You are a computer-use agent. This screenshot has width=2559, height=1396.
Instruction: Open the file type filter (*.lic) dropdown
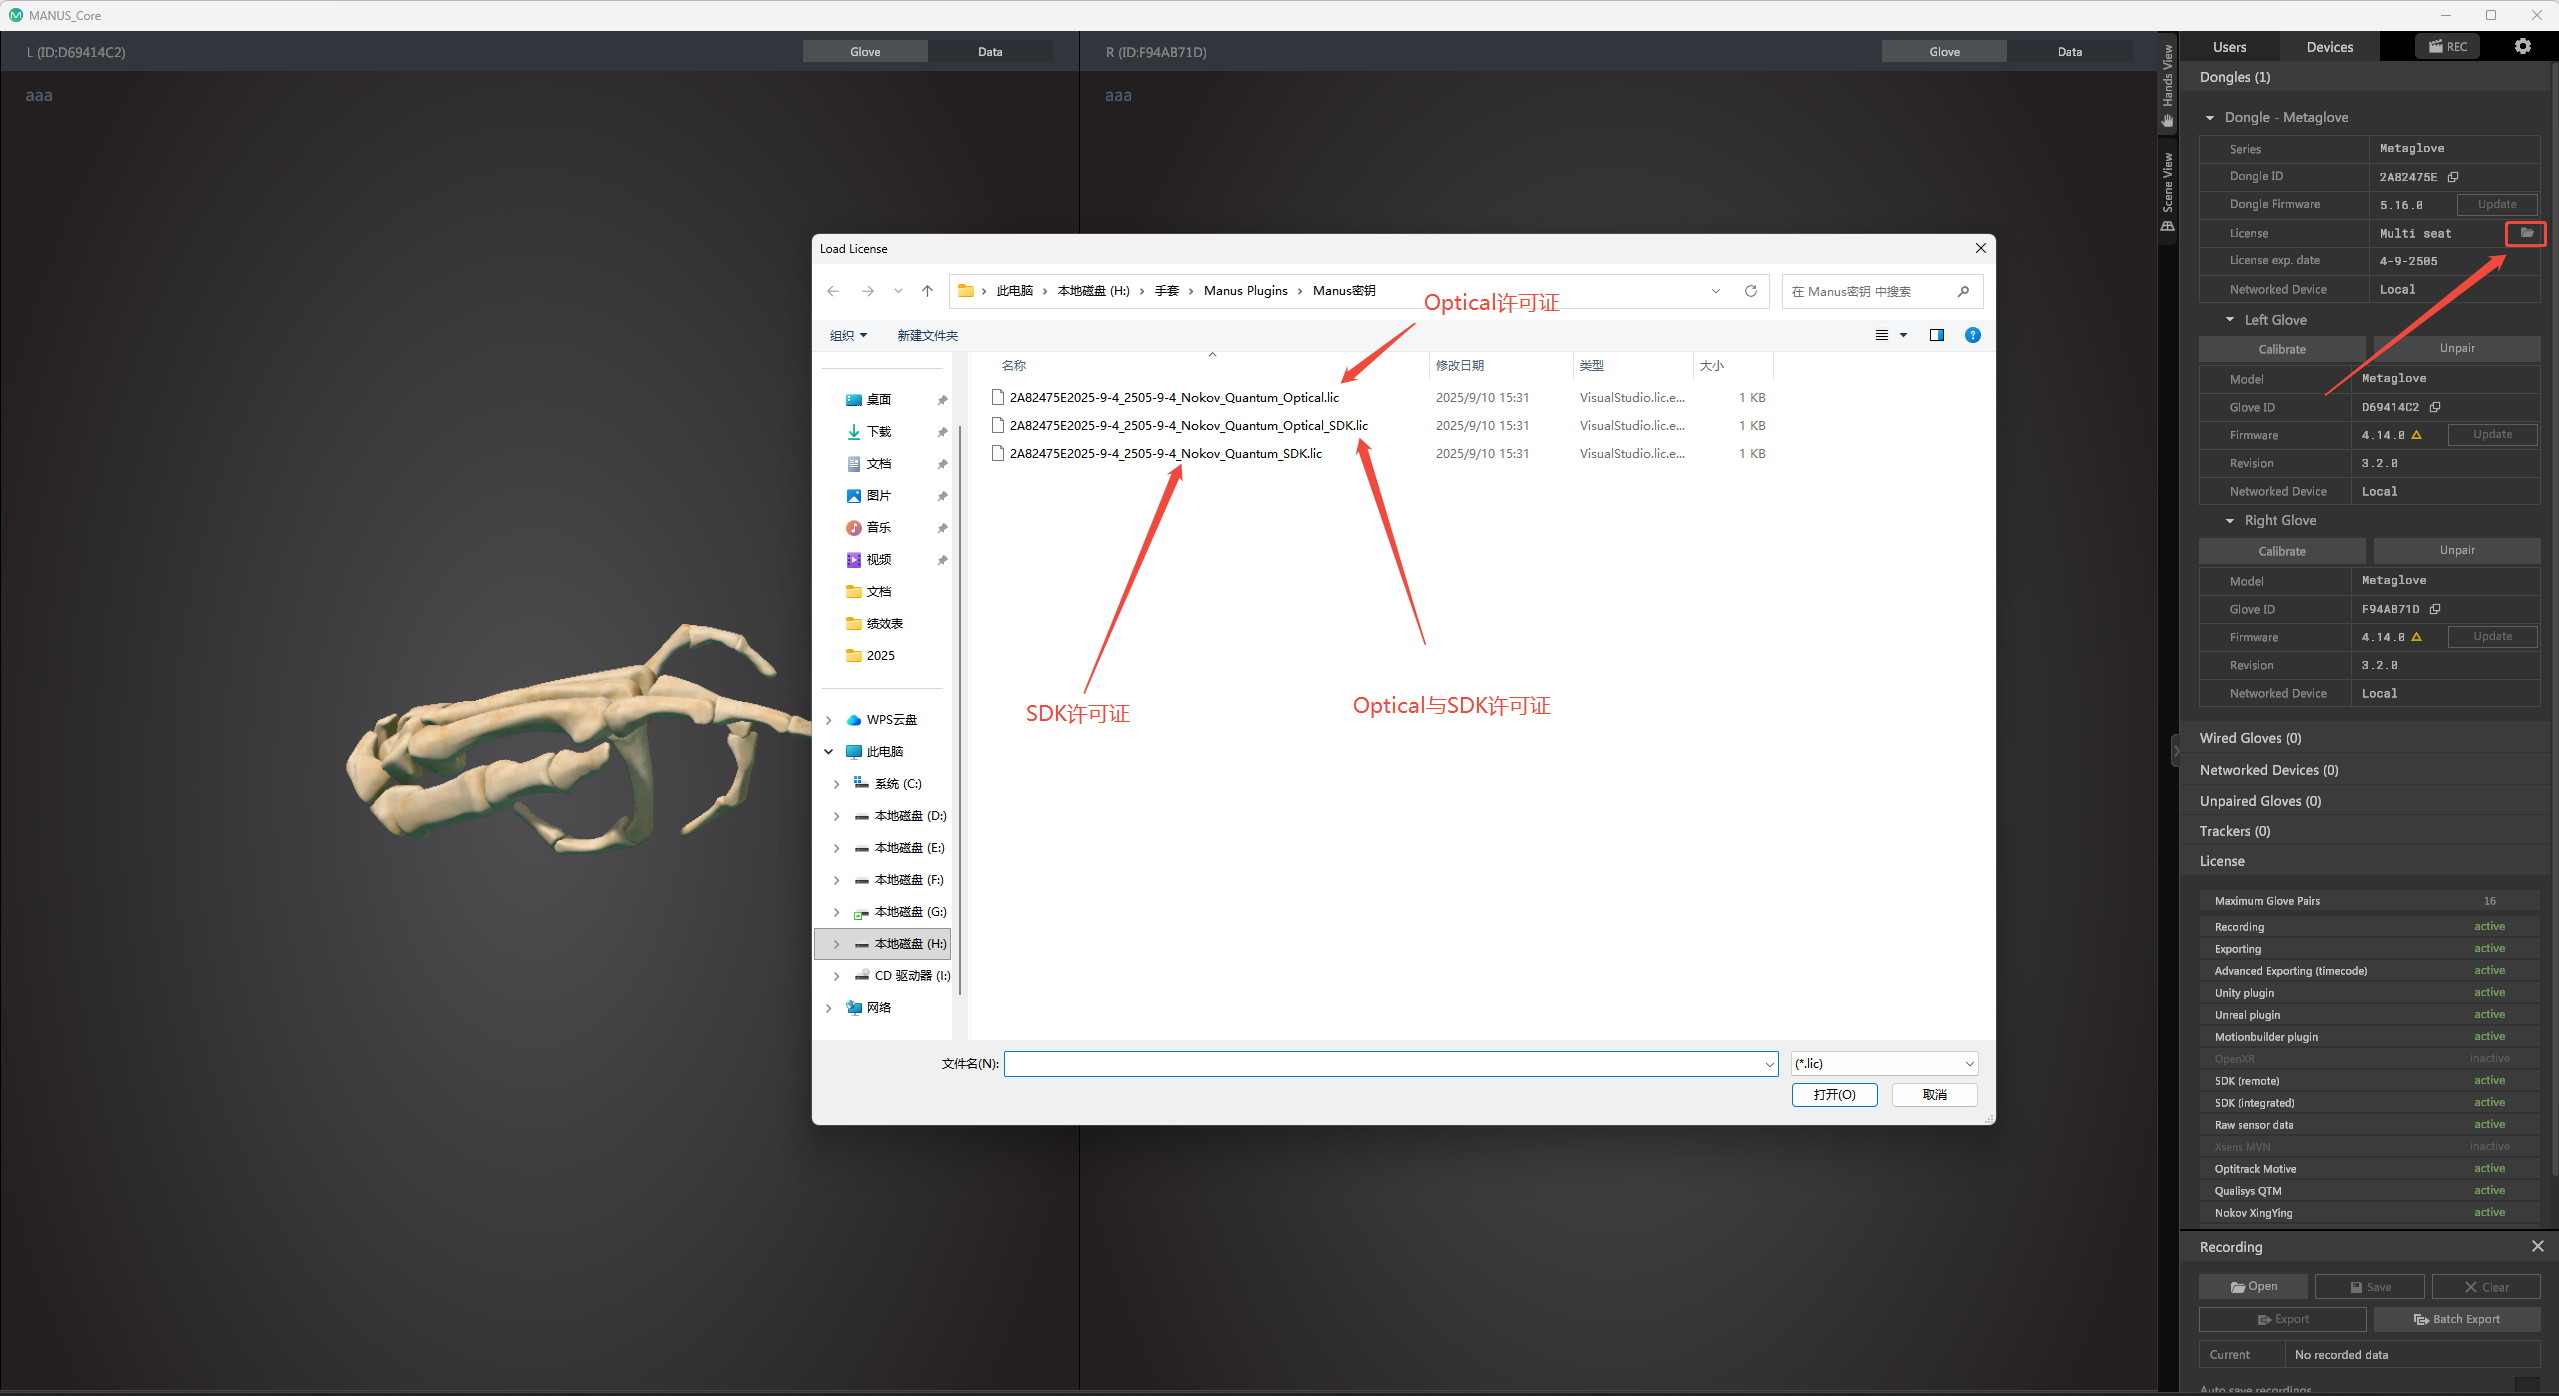coord(1884,1064)
